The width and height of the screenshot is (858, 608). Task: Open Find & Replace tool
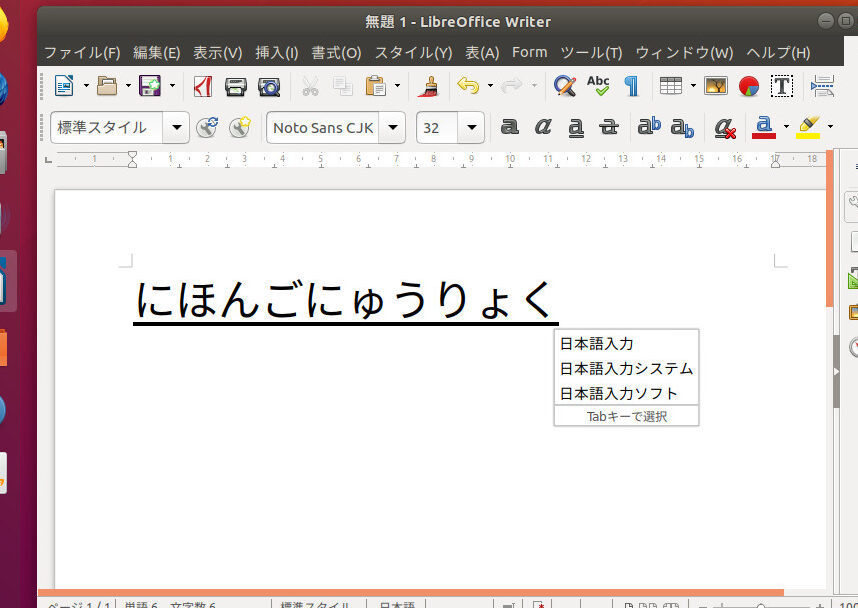click(x=565, y=86)
